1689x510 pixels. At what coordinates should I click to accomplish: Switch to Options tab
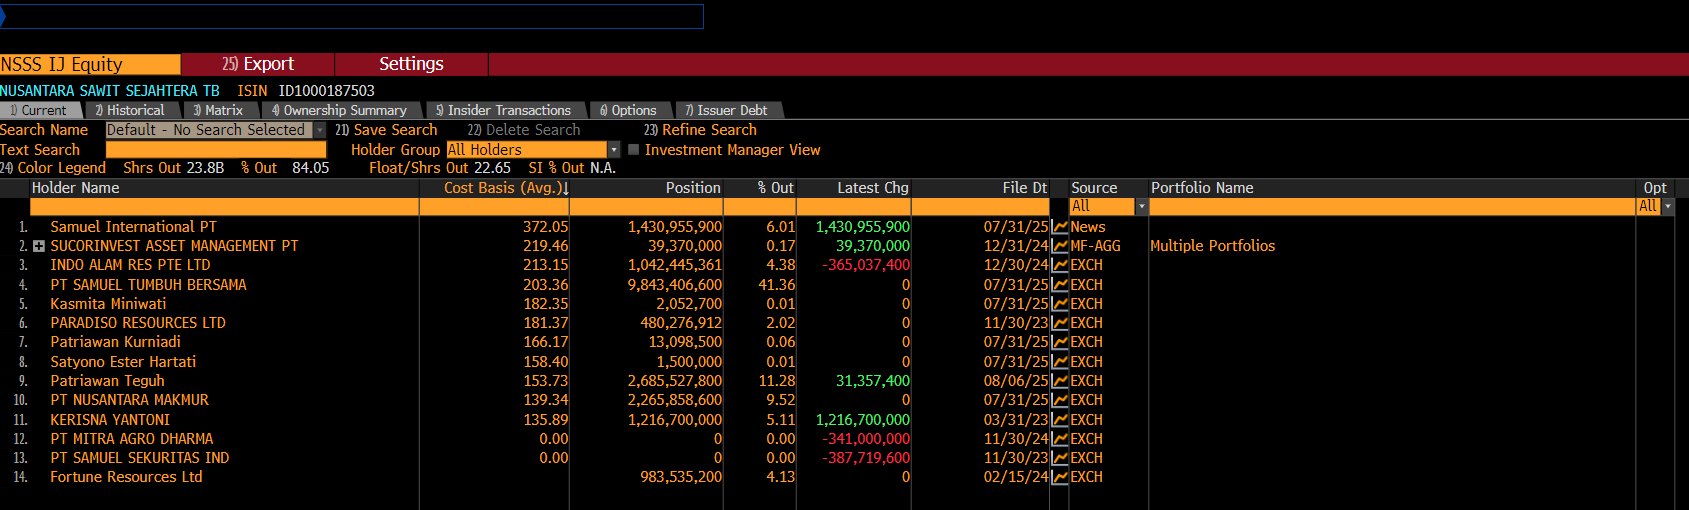[629, 110]
